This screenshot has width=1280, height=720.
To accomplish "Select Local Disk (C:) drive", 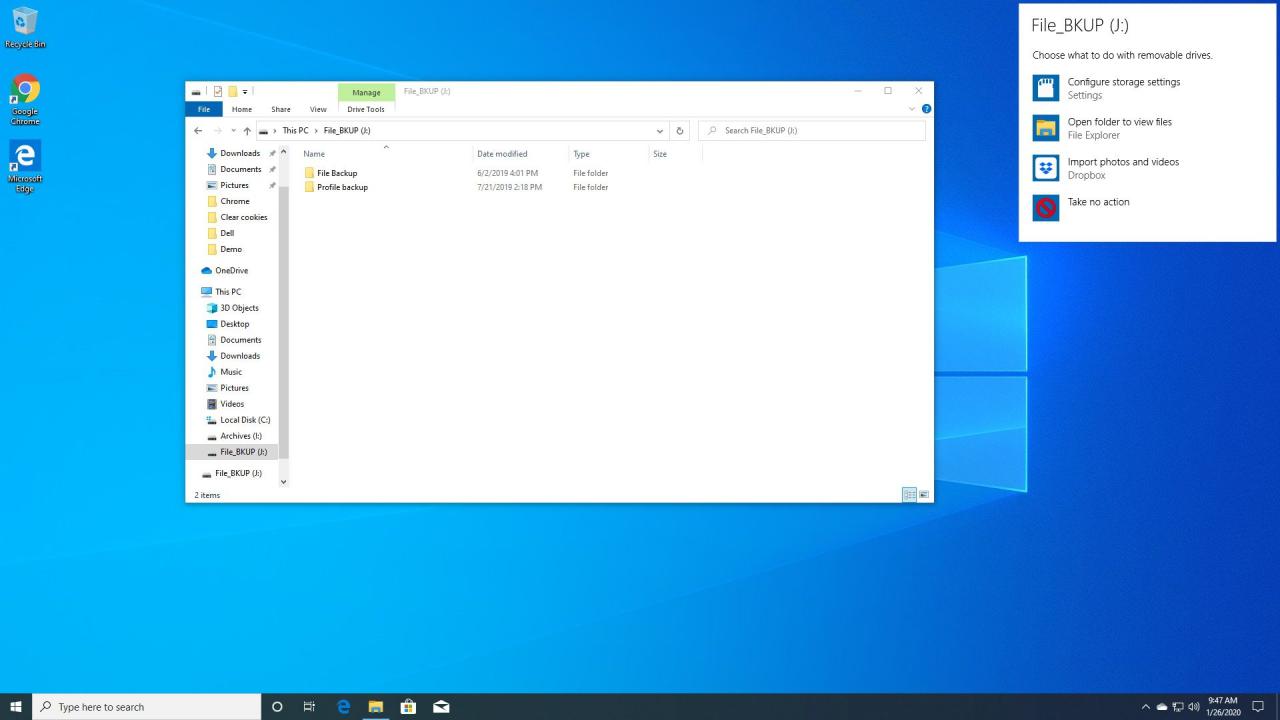I will point(245,420).
